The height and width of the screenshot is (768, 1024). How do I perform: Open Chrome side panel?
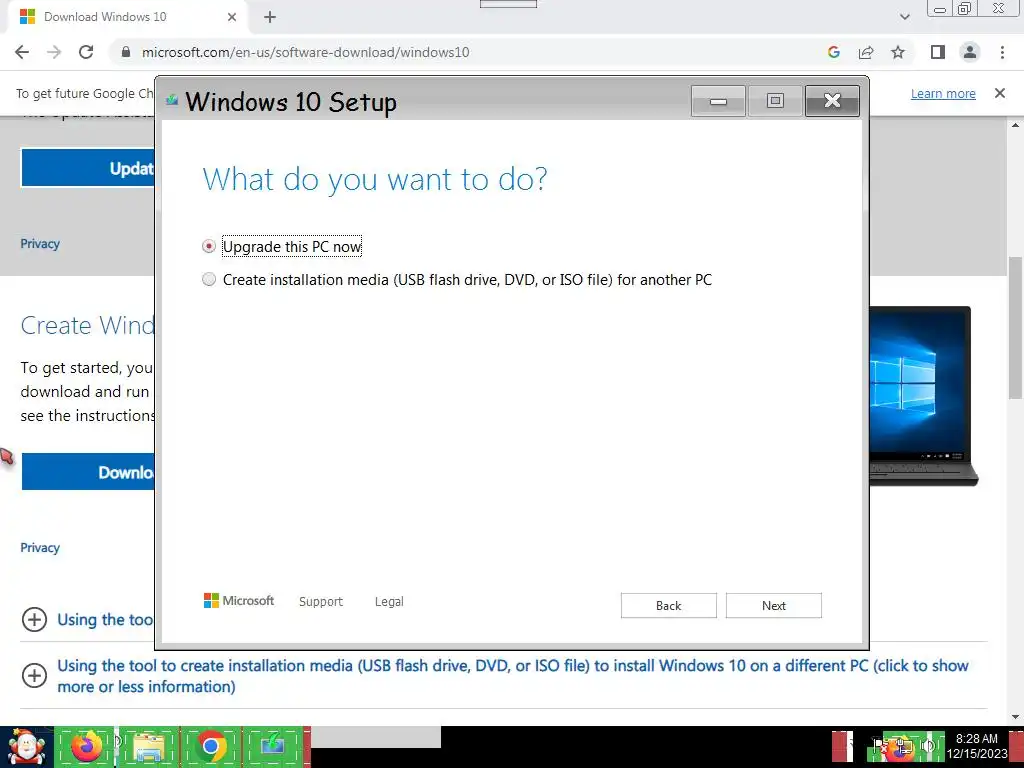tap(938, 52)
